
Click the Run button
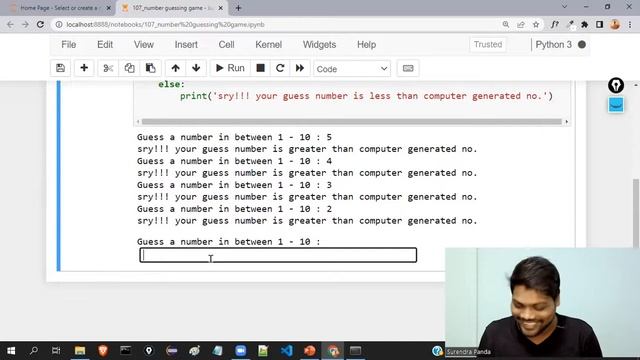[x=230, y=68]
